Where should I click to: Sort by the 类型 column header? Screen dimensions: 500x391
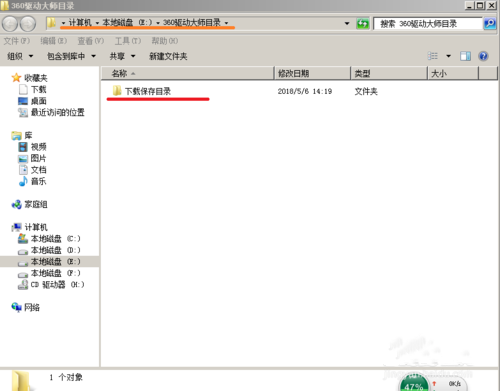389,73
